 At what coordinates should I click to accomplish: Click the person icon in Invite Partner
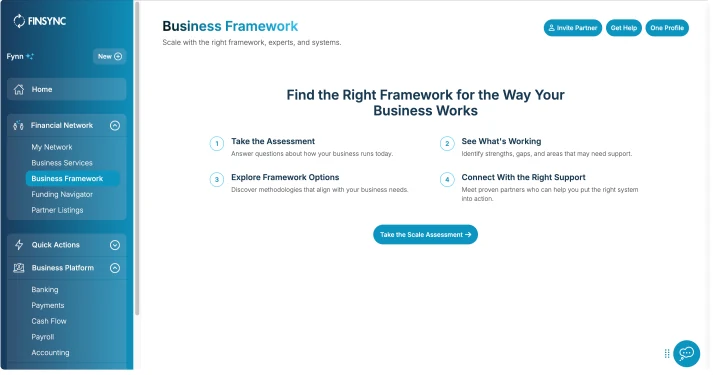[552, 28]
